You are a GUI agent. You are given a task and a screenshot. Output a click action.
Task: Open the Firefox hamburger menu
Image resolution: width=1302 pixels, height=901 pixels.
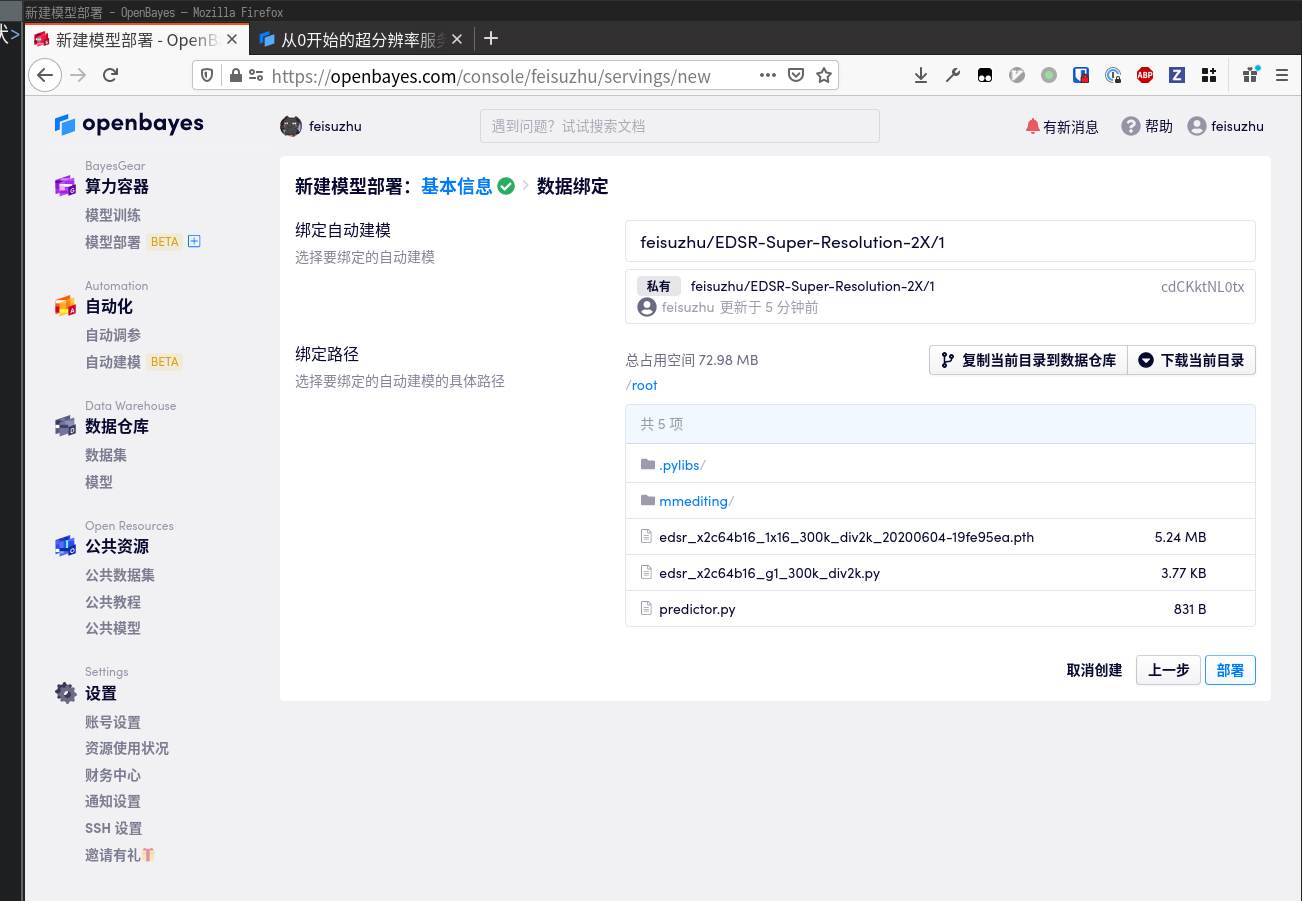(x=1281, y=75)
